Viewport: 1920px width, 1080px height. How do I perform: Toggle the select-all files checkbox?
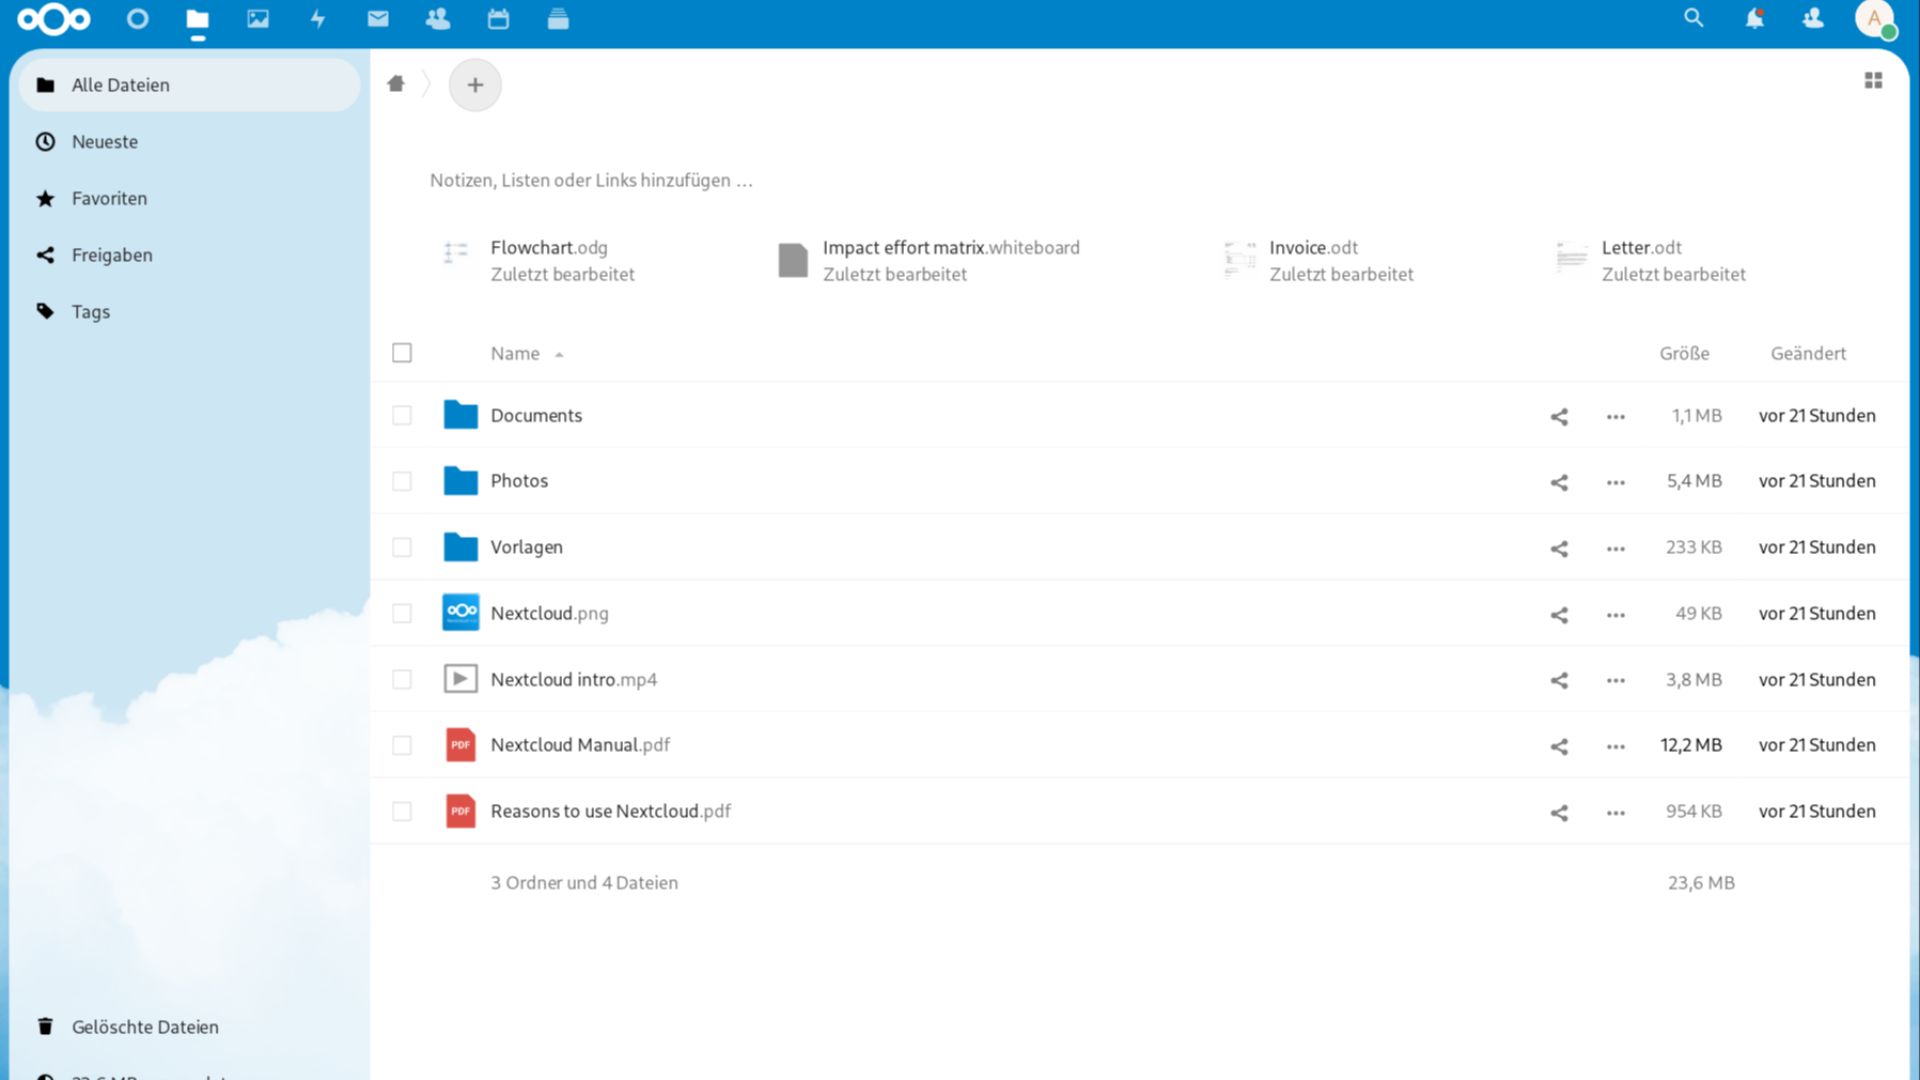402,353
